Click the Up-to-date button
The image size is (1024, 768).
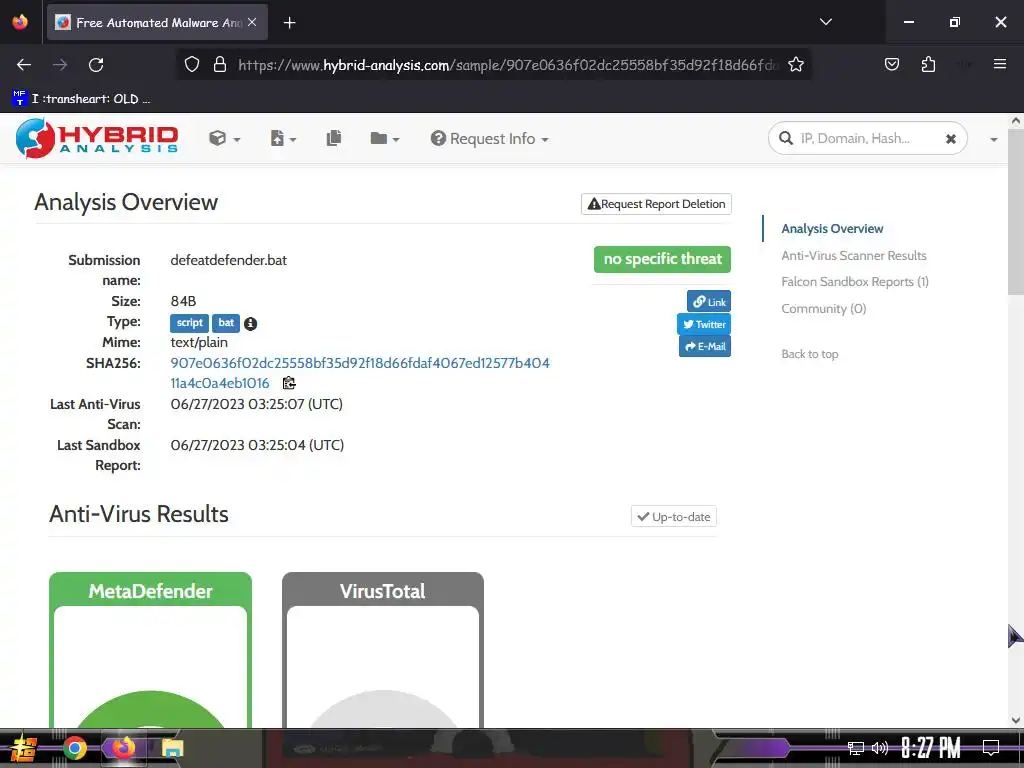point(674,517)
